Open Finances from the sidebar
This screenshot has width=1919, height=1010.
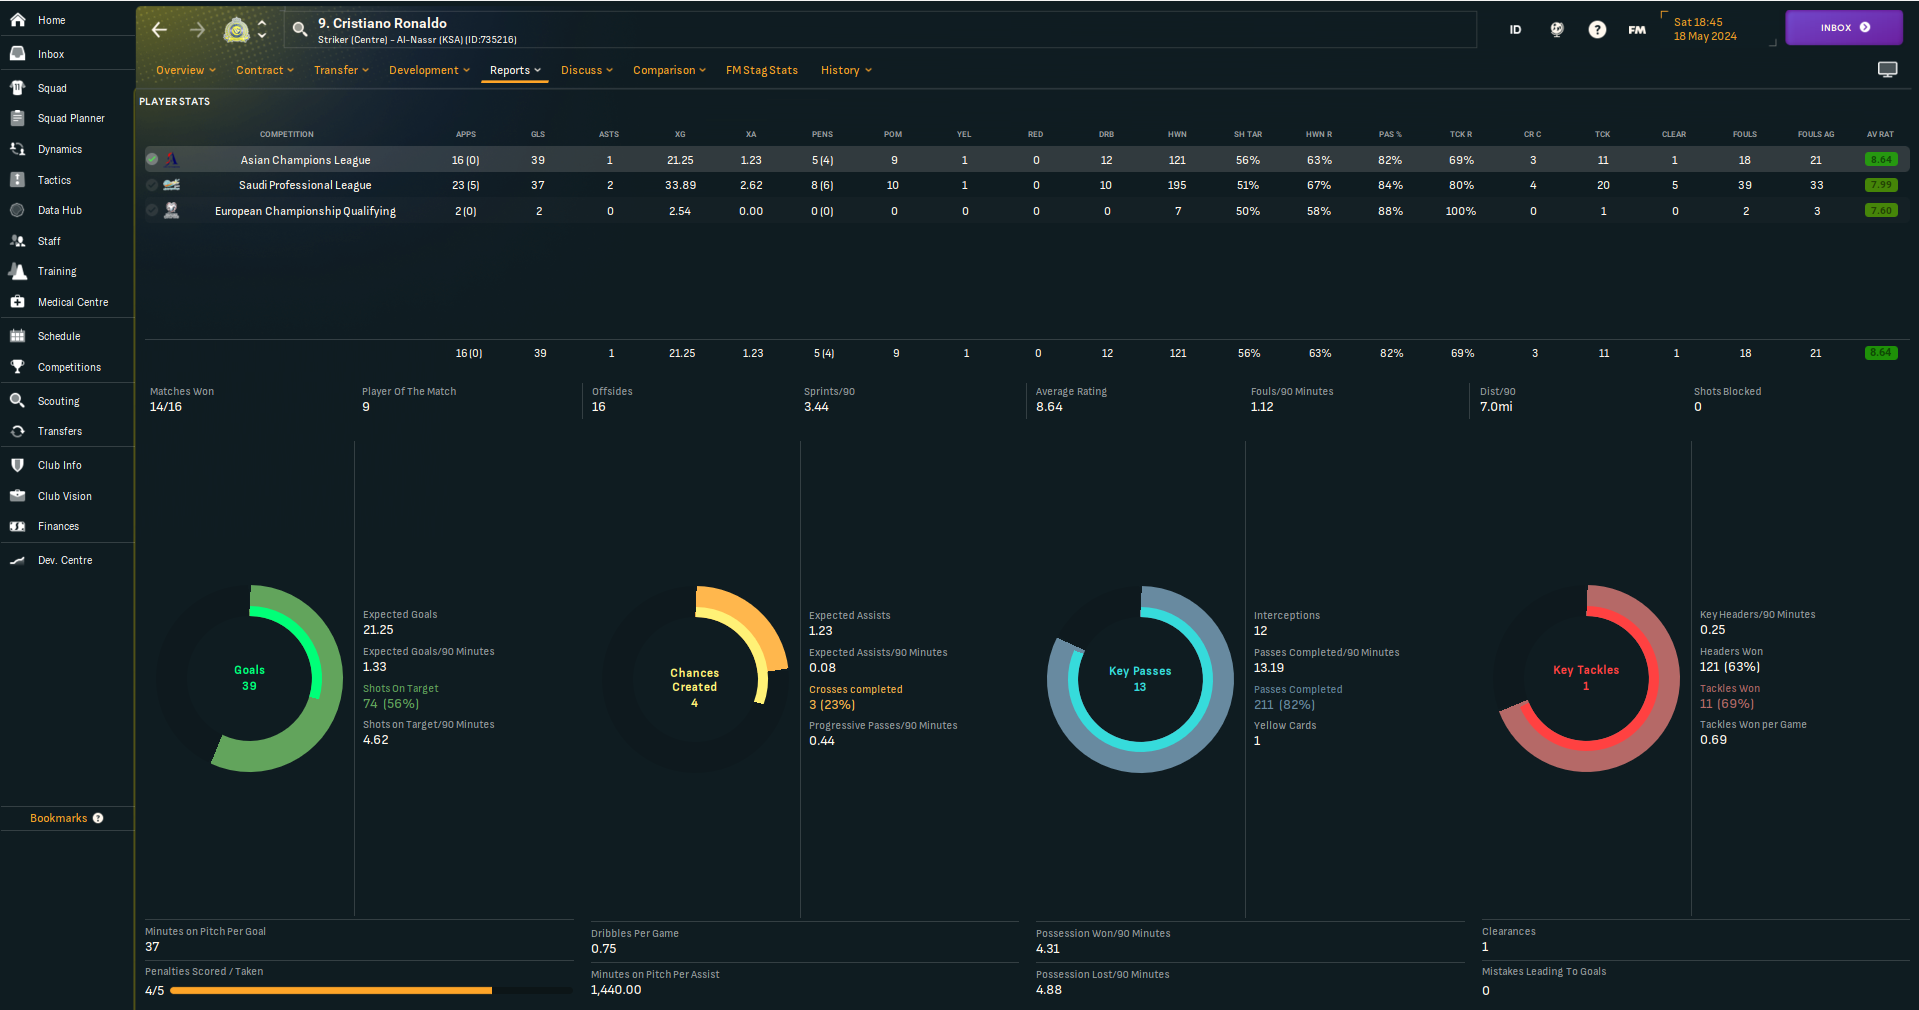58,526
